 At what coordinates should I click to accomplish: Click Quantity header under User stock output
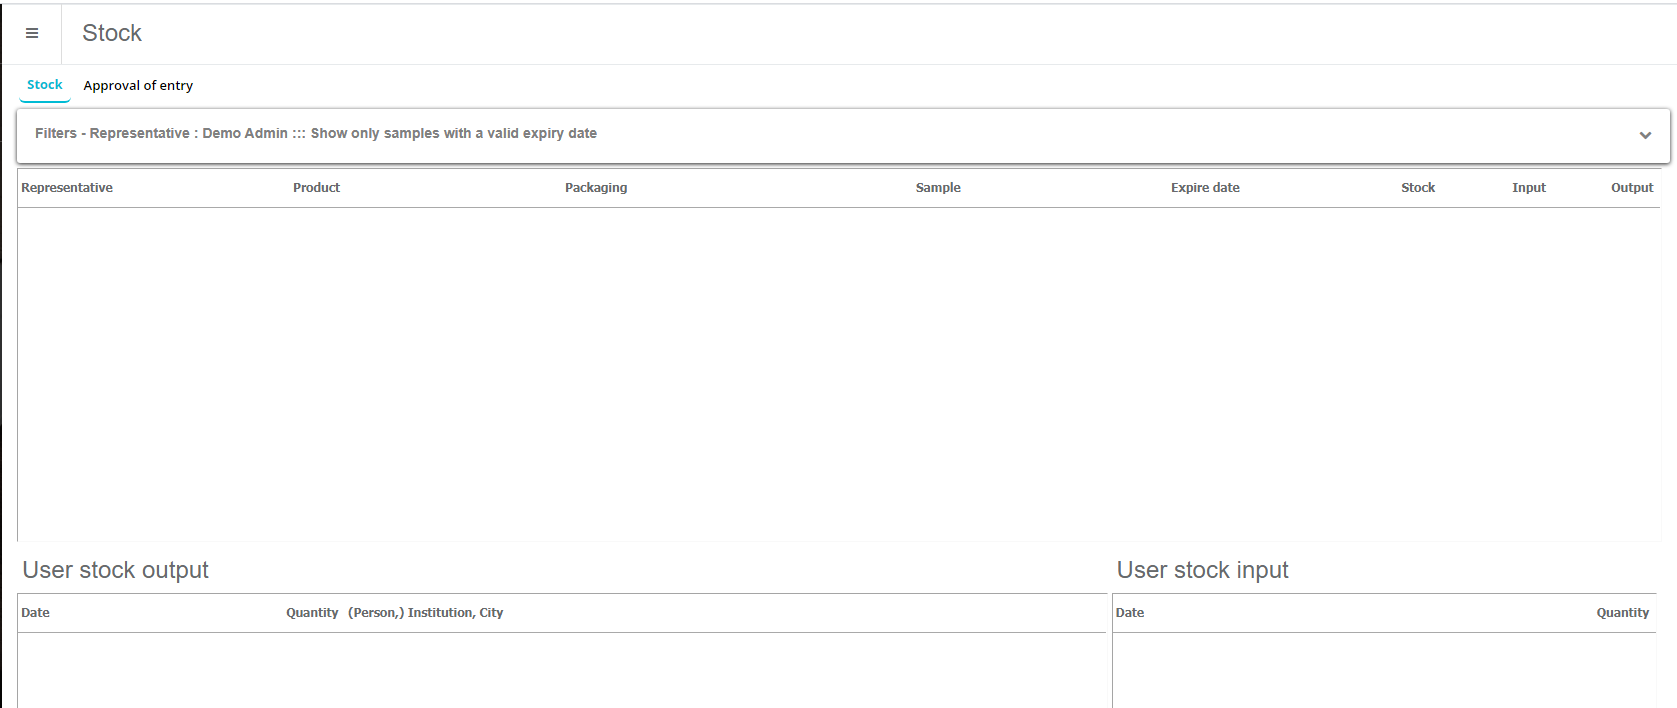[x=312, y=613]
